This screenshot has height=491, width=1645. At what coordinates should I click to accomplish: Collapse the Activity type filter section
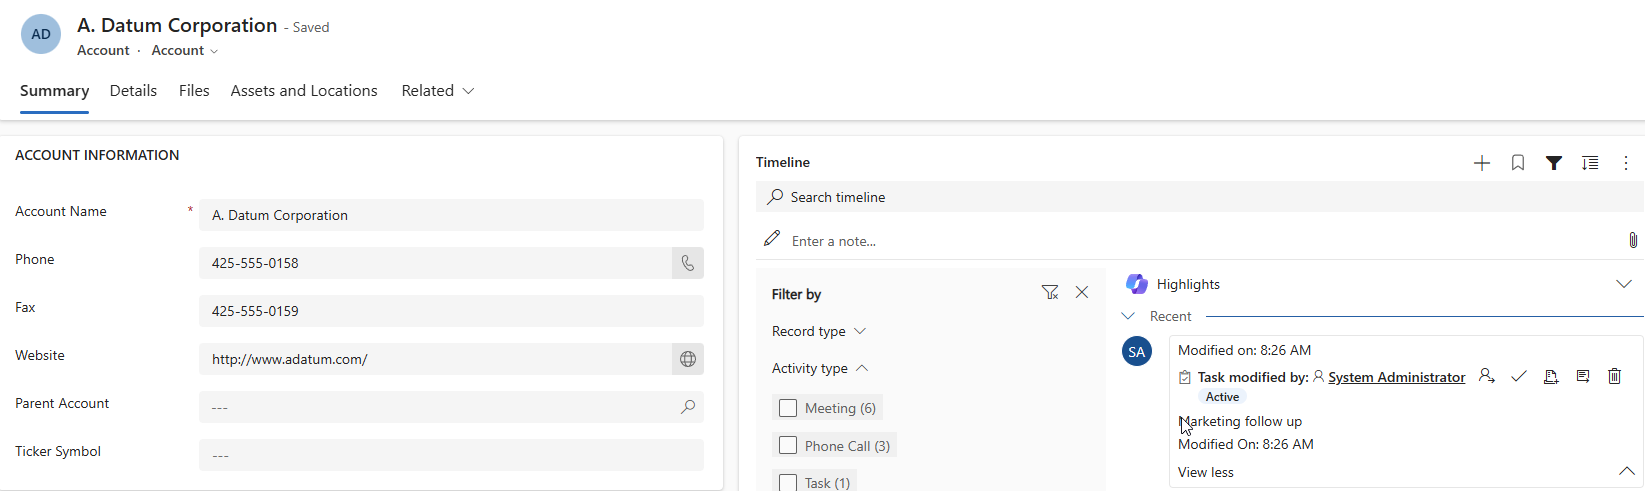coord(820,368)
